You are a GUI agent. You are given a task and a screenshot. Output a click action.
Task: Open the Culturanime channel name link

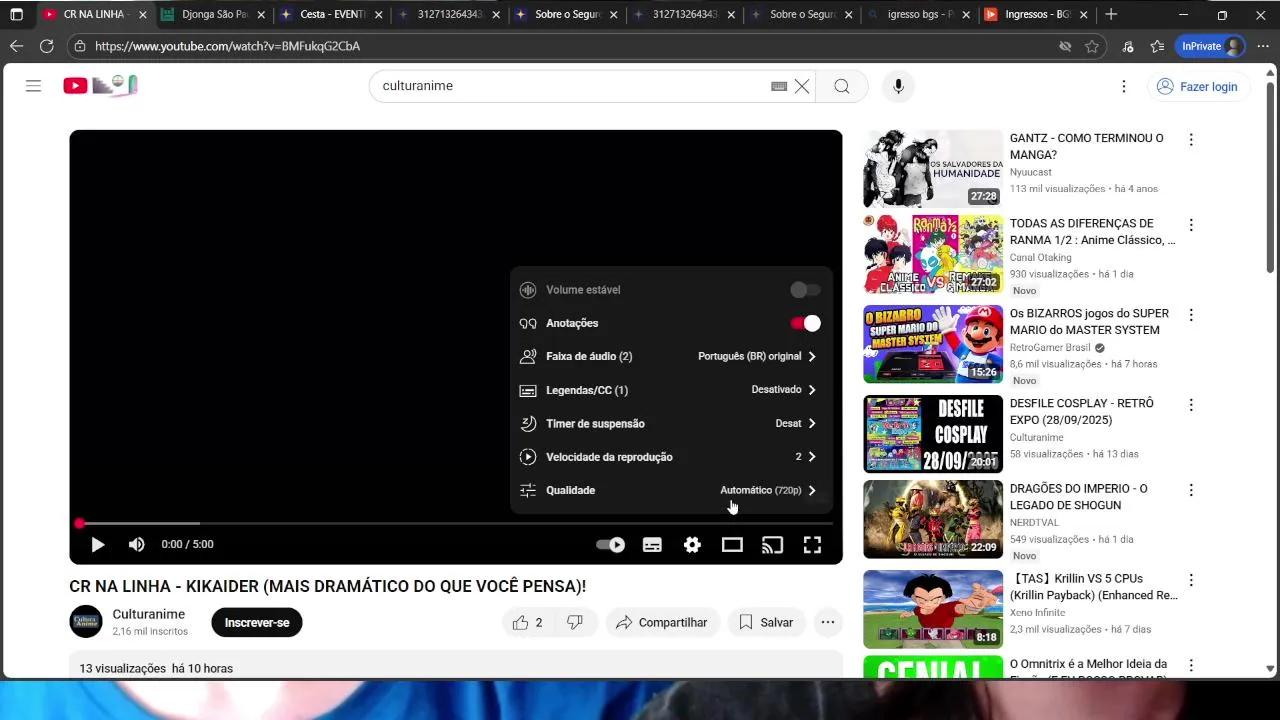click(x=148, y=614)
